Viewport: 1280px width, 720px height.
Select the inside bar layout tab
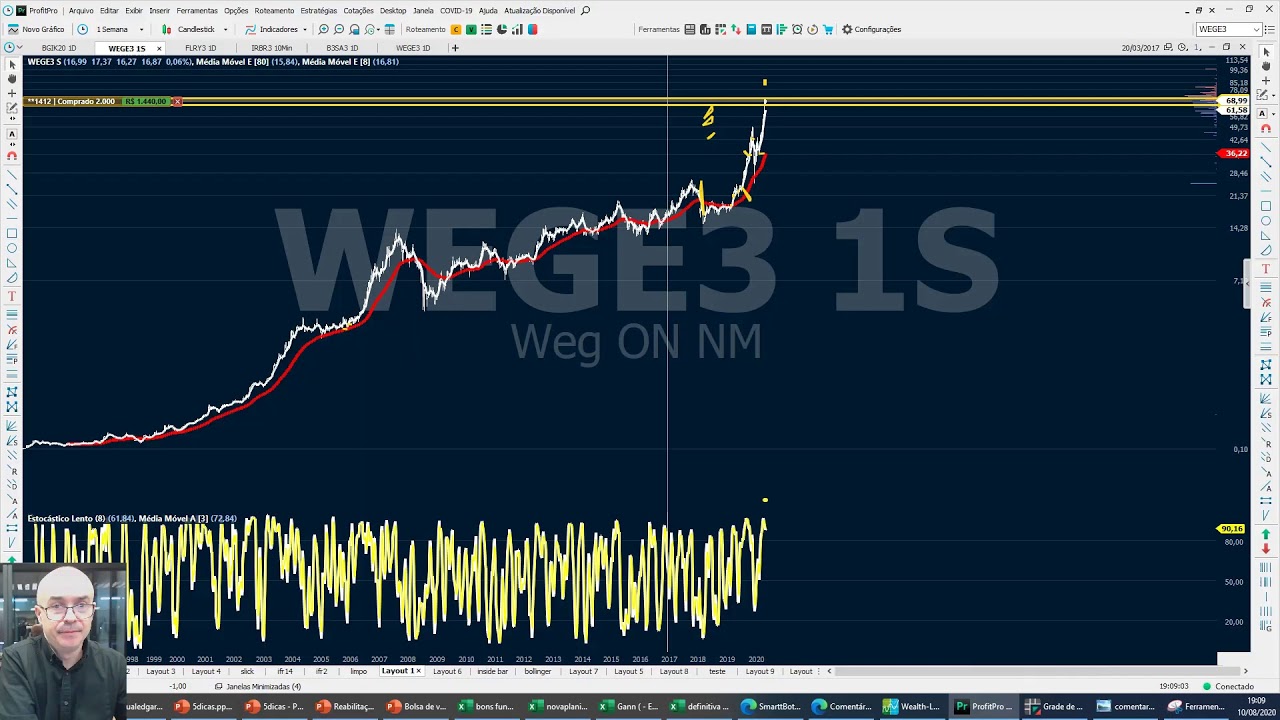pos(493,671)
